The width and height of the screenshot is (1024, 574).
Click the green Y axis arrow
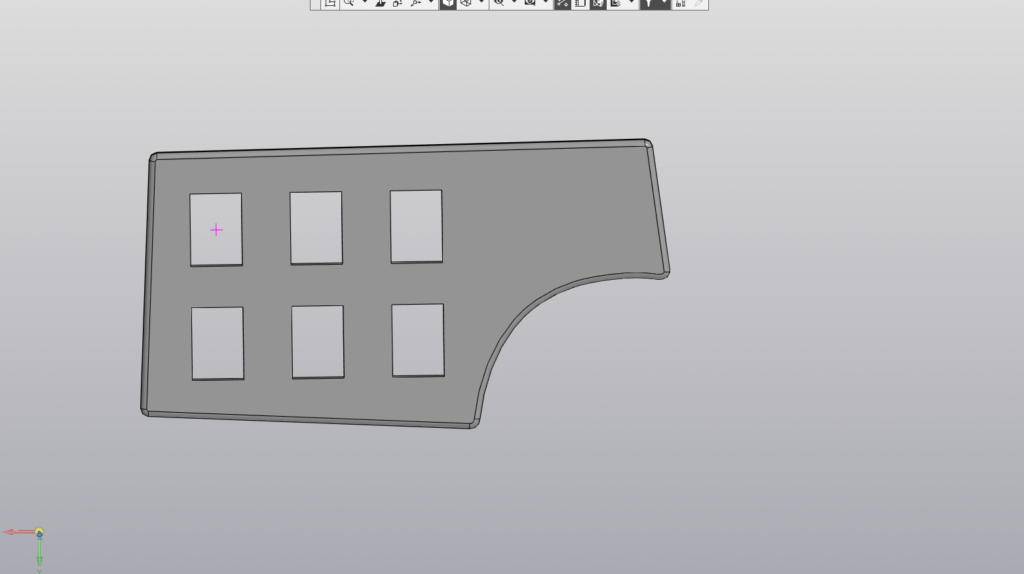pos(39,552)
